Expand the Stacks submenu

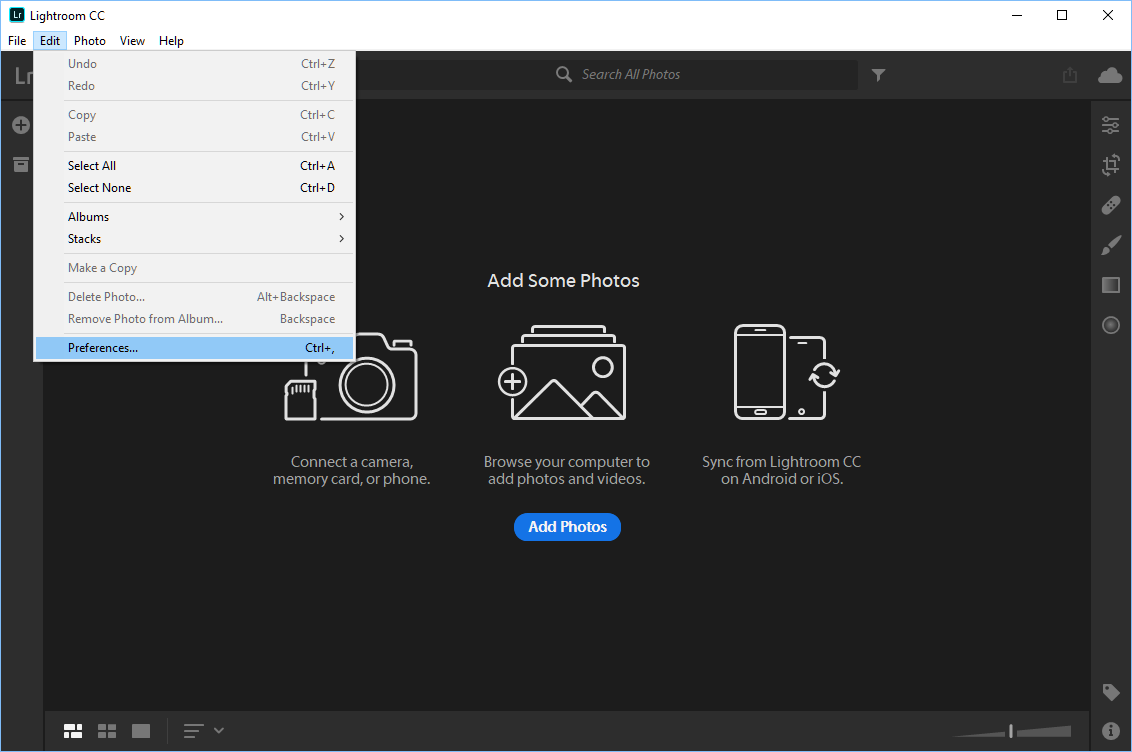195,239
